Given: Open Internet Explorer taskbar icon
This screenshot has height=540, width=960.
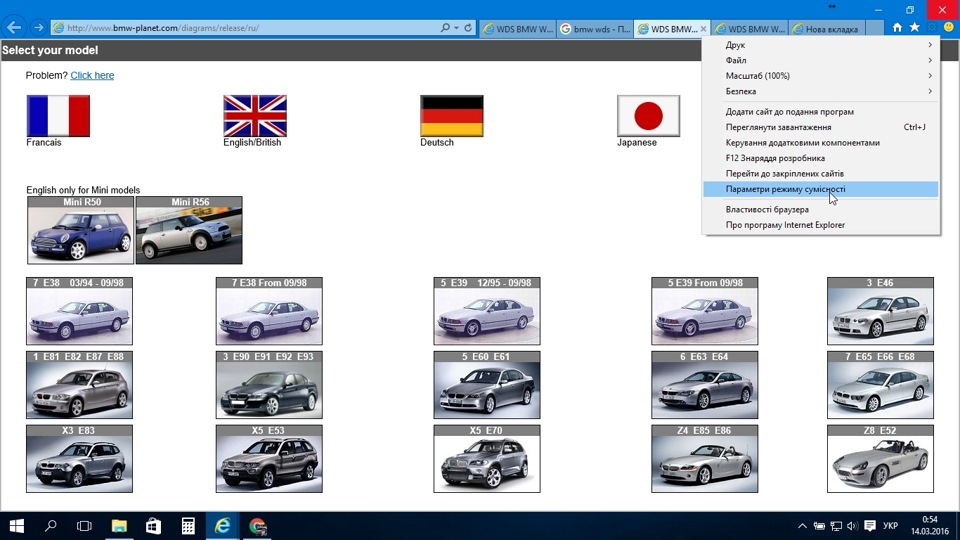Looking at the screenshot, I should pos(222,526).
